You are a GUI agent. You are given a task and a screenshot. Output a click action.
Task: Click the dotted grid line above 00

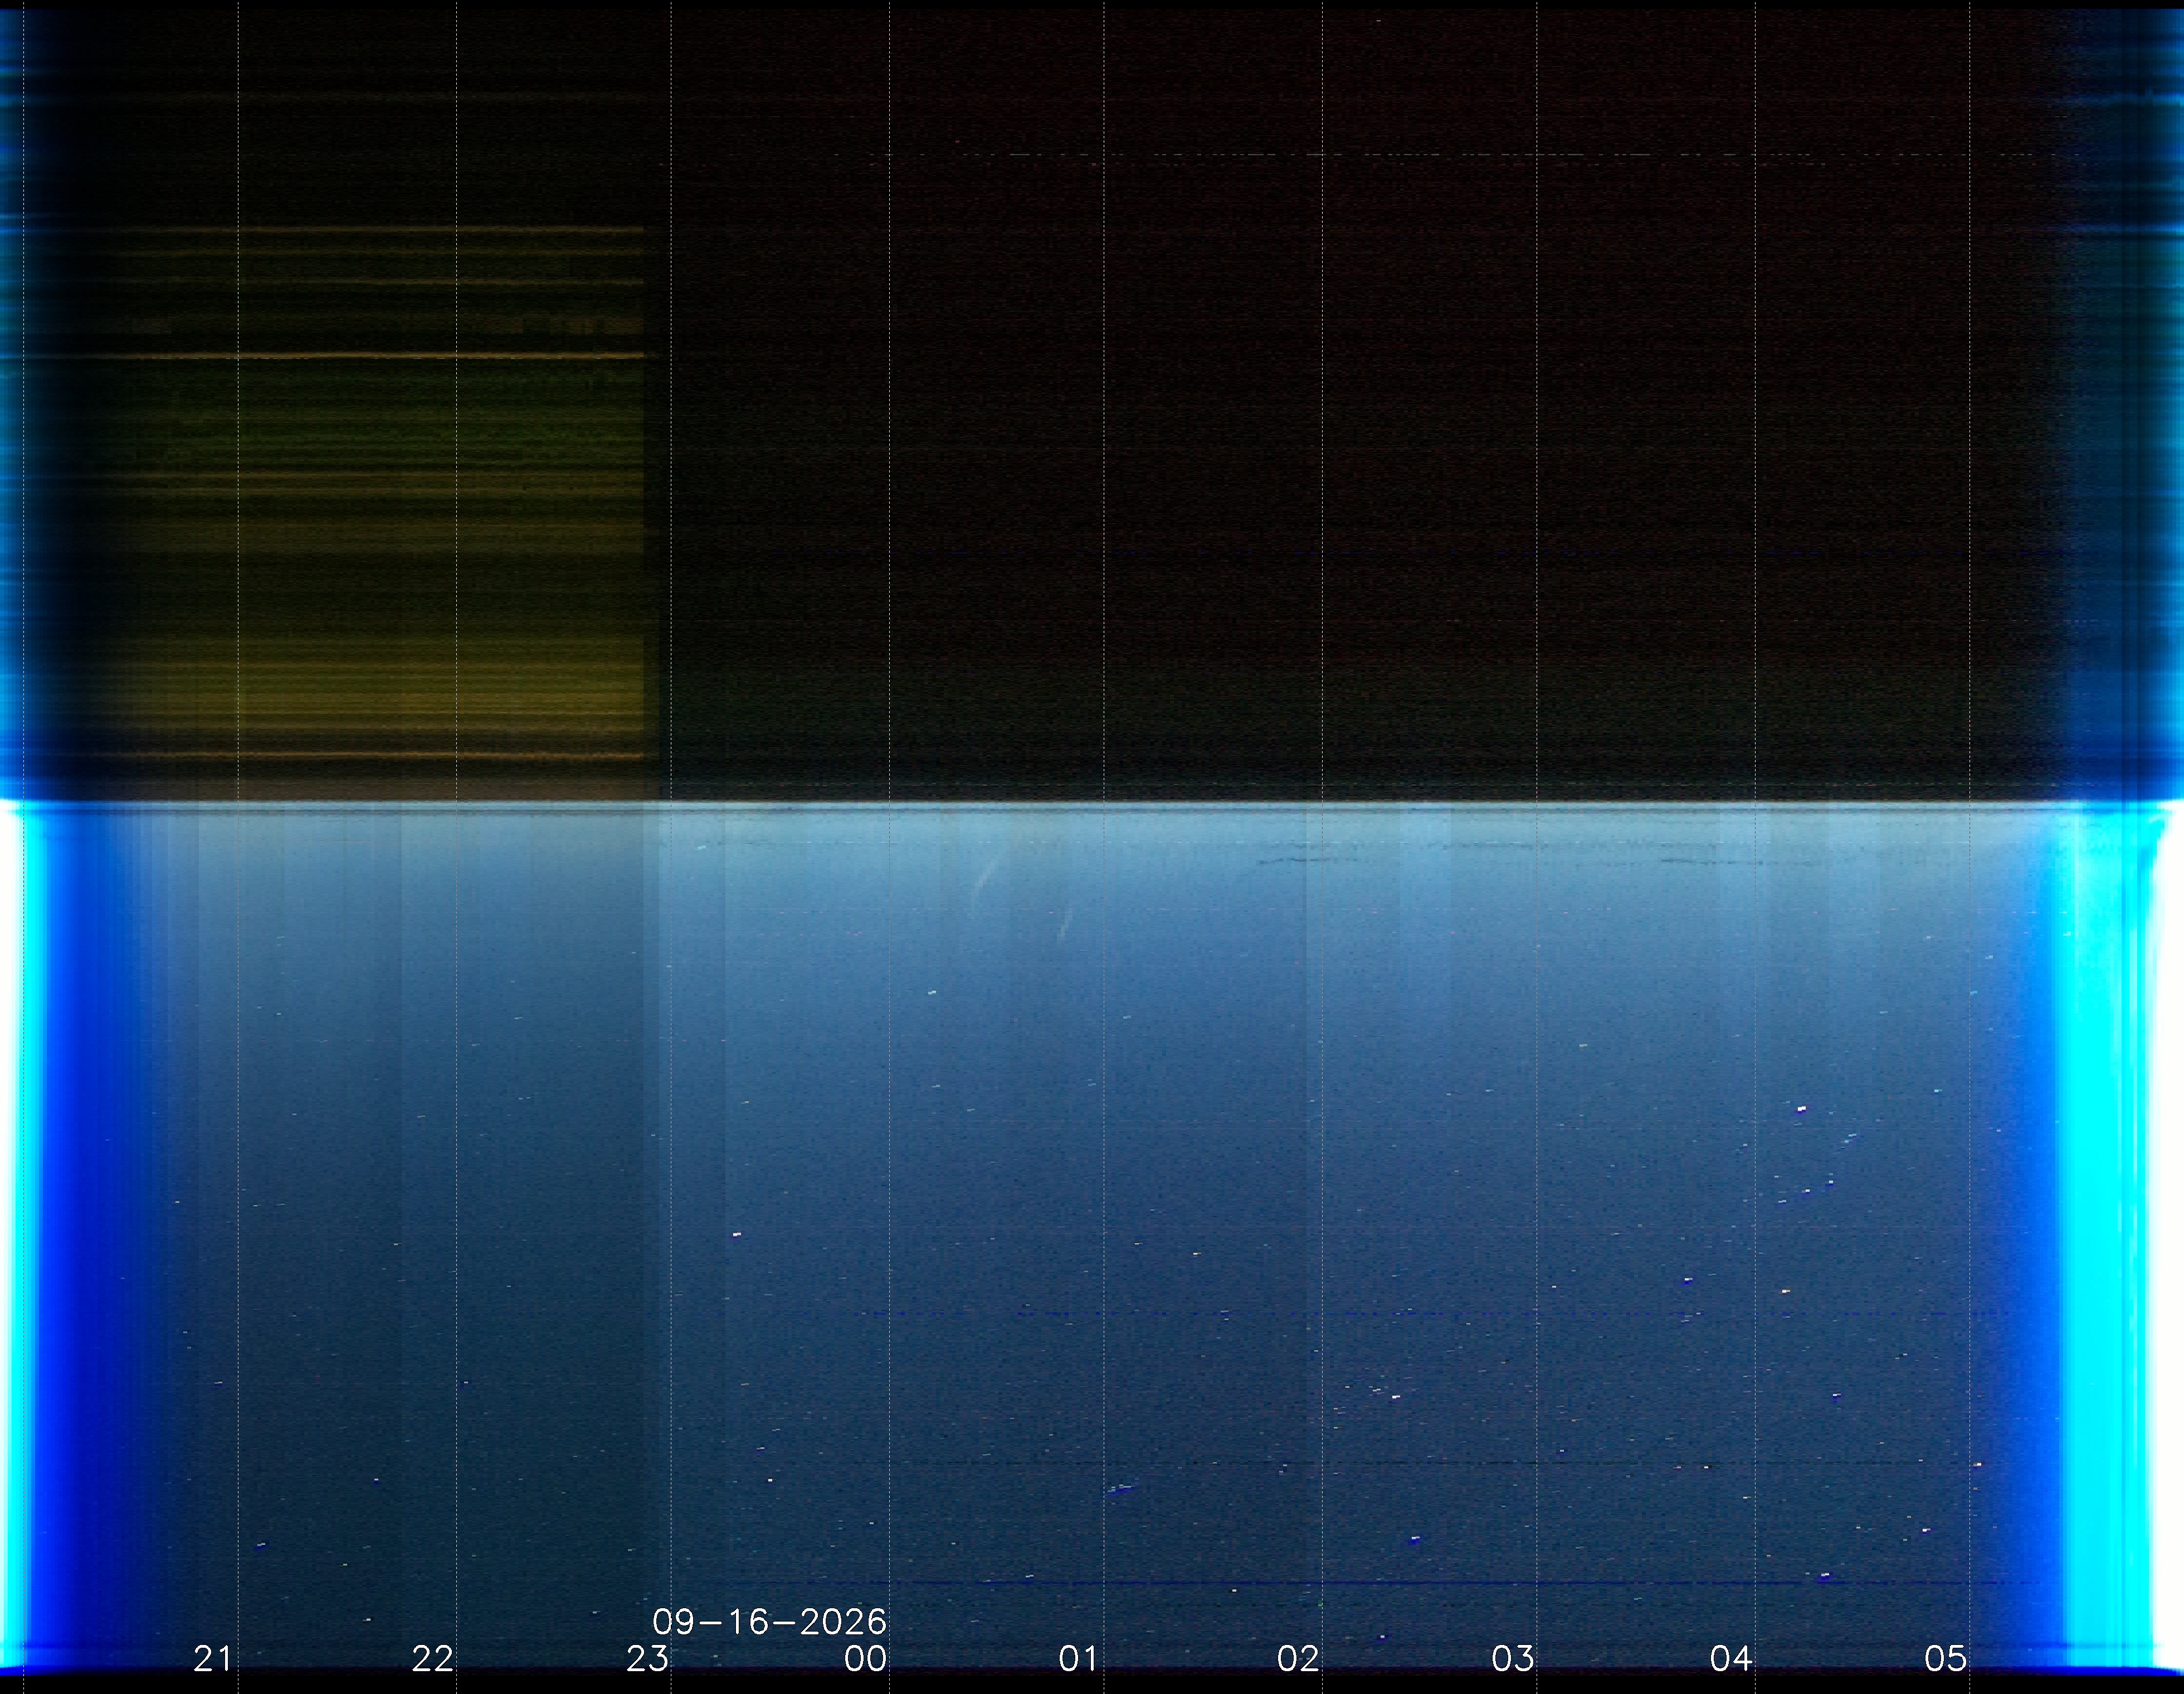pos(890,800)
